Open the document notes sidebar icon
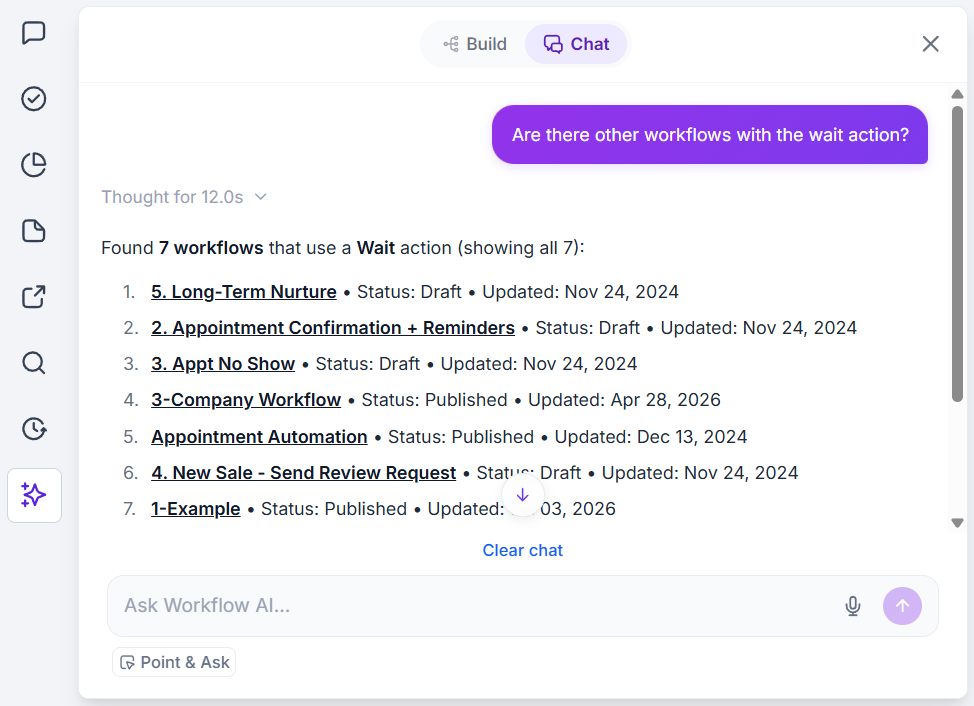The height and width of the screenshot is (706, 974). 34,230
